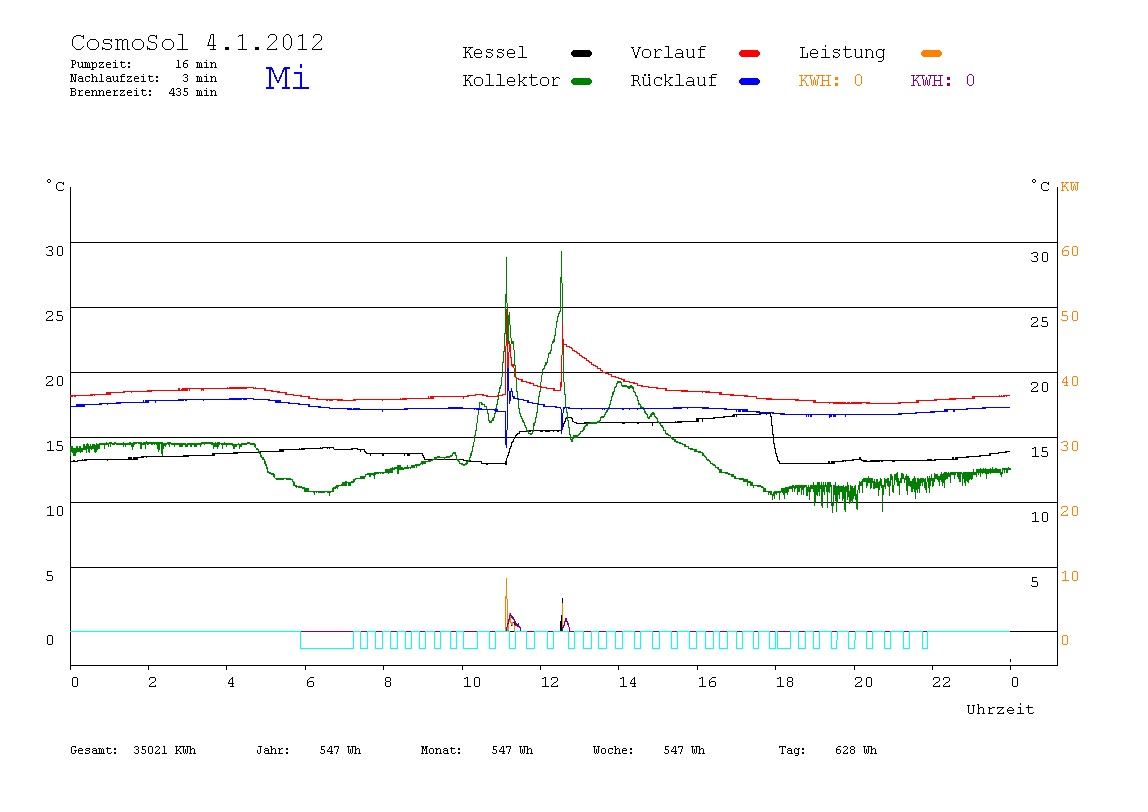Select the "Nachlaufzeit:" label
Image resolution: width=1148 pixels, height=812 pixels.
(115, 78)
